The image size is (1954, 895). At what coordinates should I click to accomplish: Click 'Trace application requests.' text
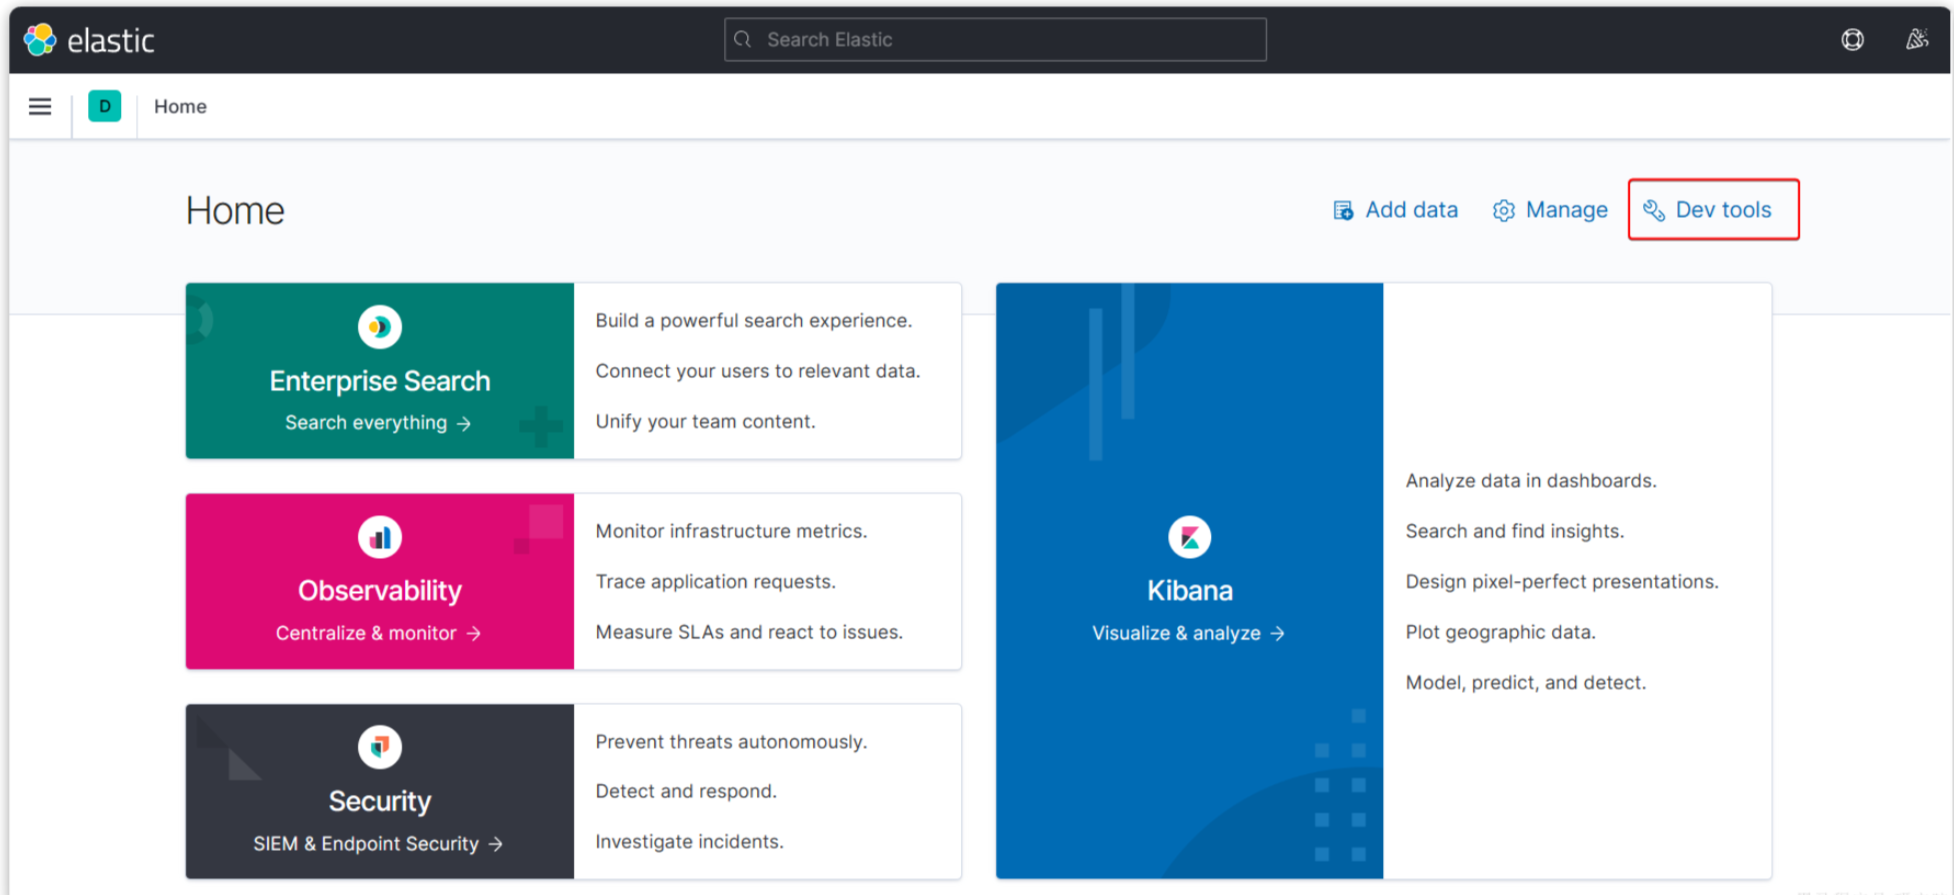click(x=715, y=582)
